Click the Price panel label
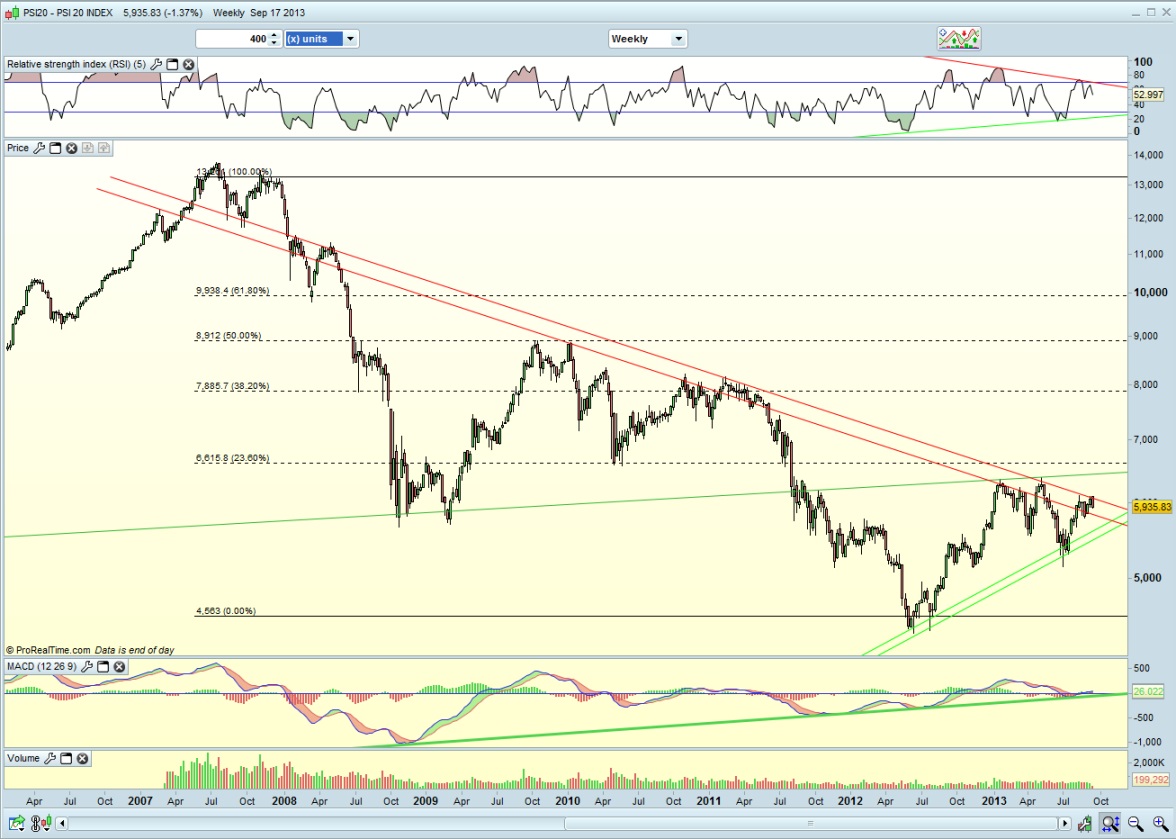The width and height of the screenshot is (1176, 839). point(18,148)
